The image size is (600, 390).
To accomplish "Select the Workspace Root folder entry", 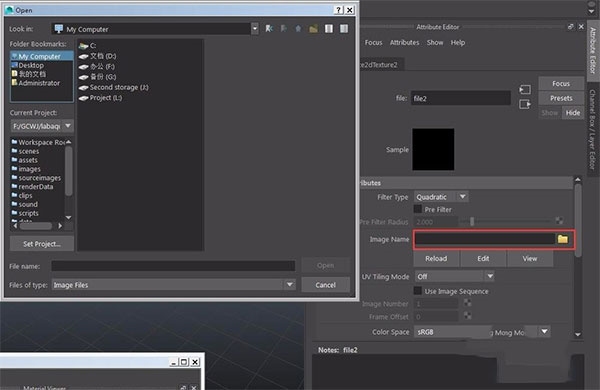I will click(38, 142).
